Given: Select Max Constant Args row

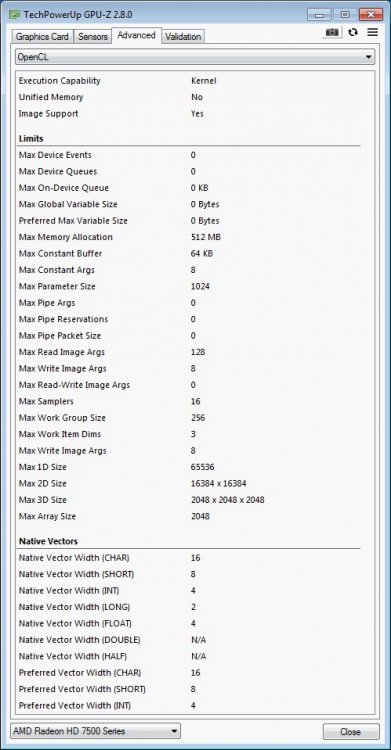Looking at the screenshot, I should 190,270.
